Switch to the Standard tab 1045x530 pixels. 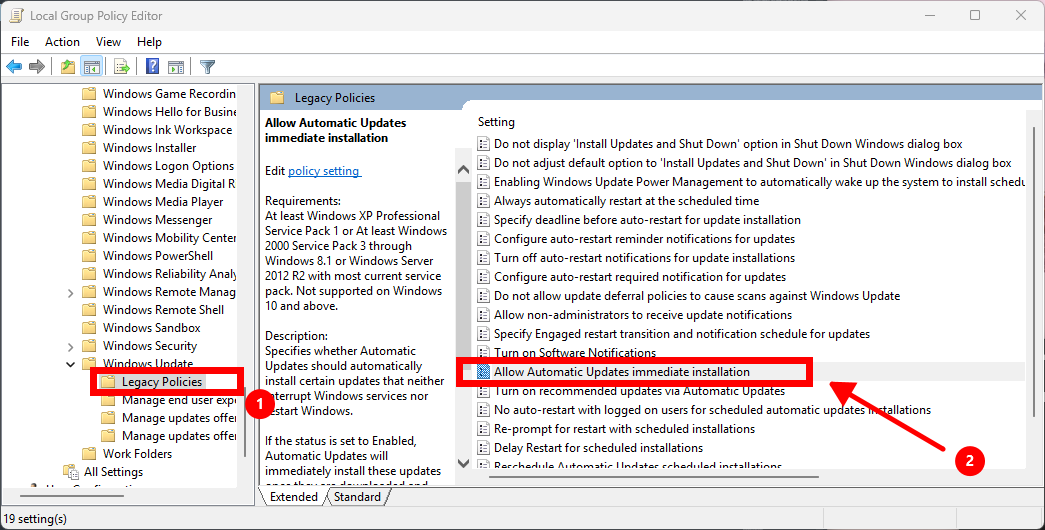[x=357, y=497]
